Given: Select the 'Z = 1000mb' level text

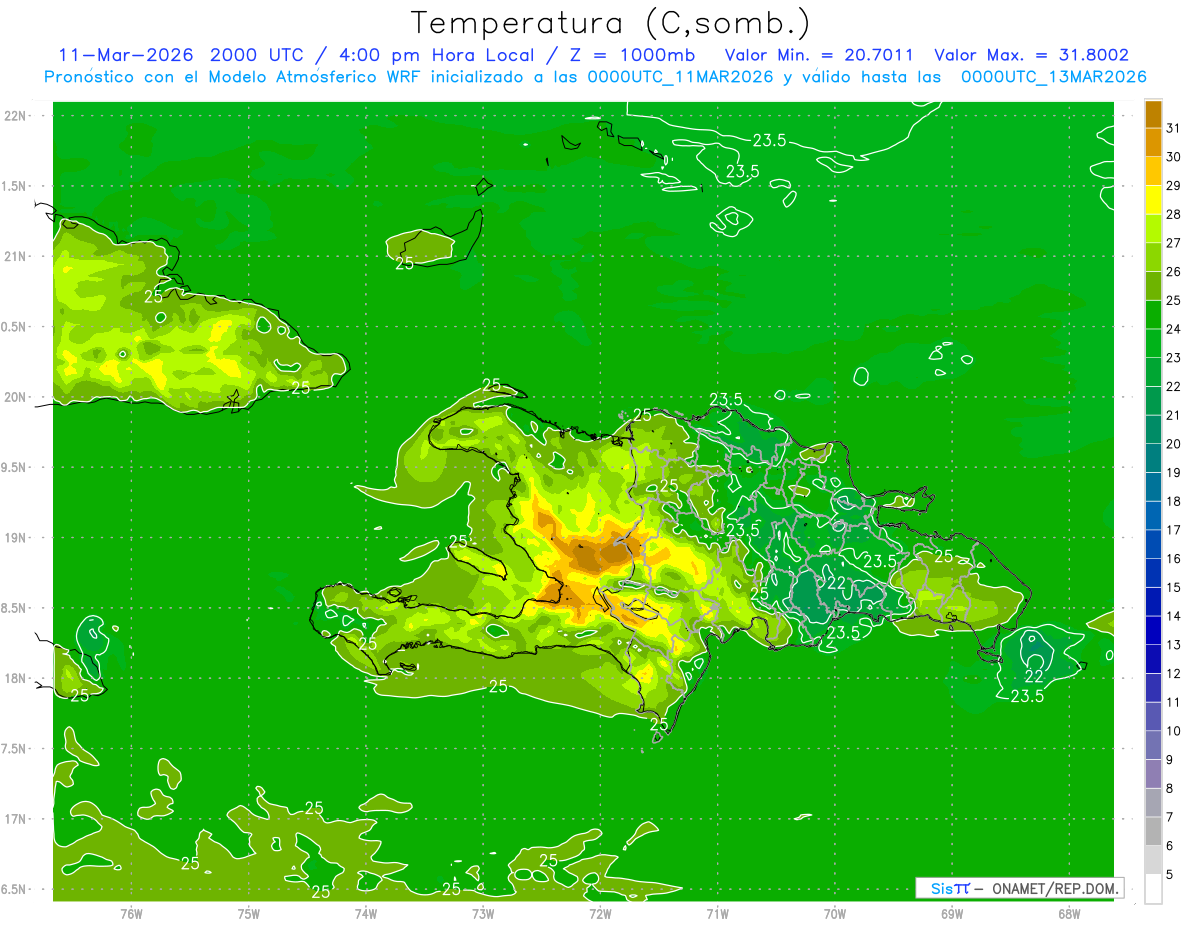Looking at the screenshot, I should (x=632, y=55).
